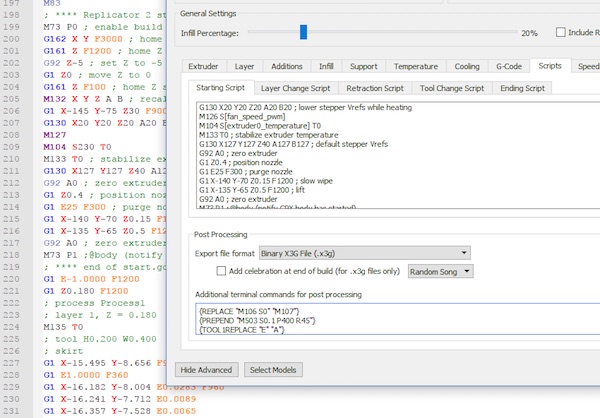Open the Layer Change Script sub-tab
600x418 pixels.
[295, 88]
